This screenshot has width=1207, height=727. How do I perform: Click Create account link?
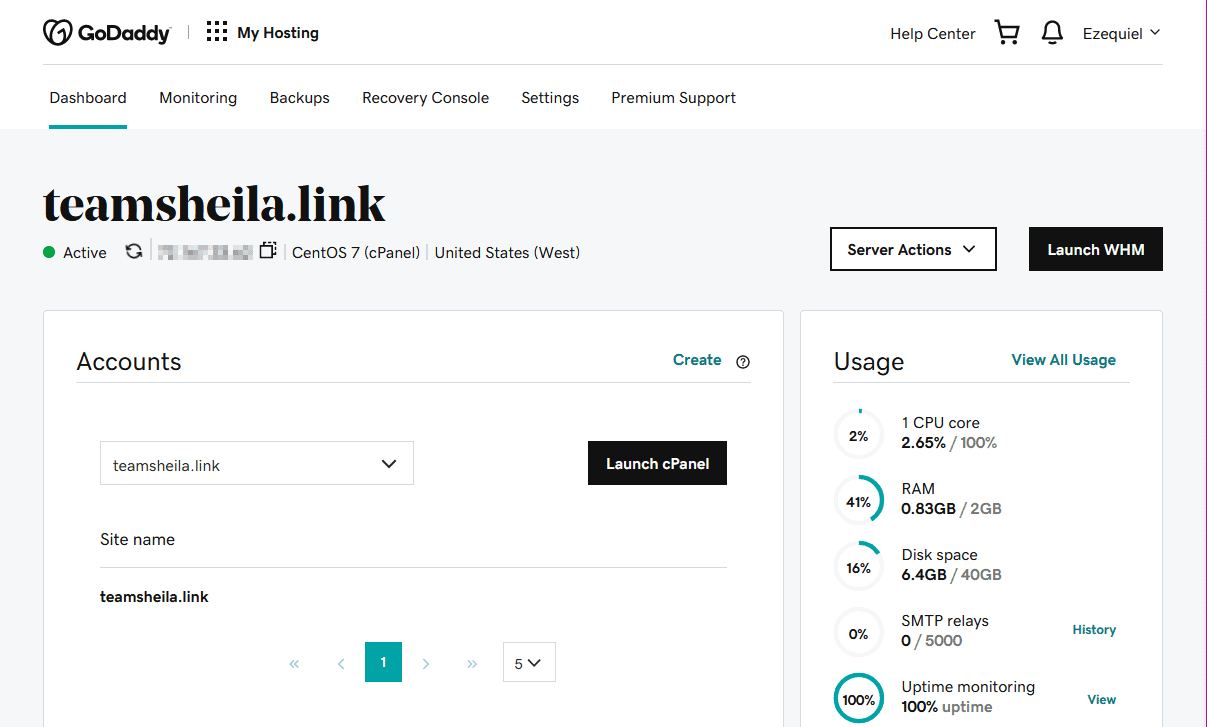coord(697,360)
